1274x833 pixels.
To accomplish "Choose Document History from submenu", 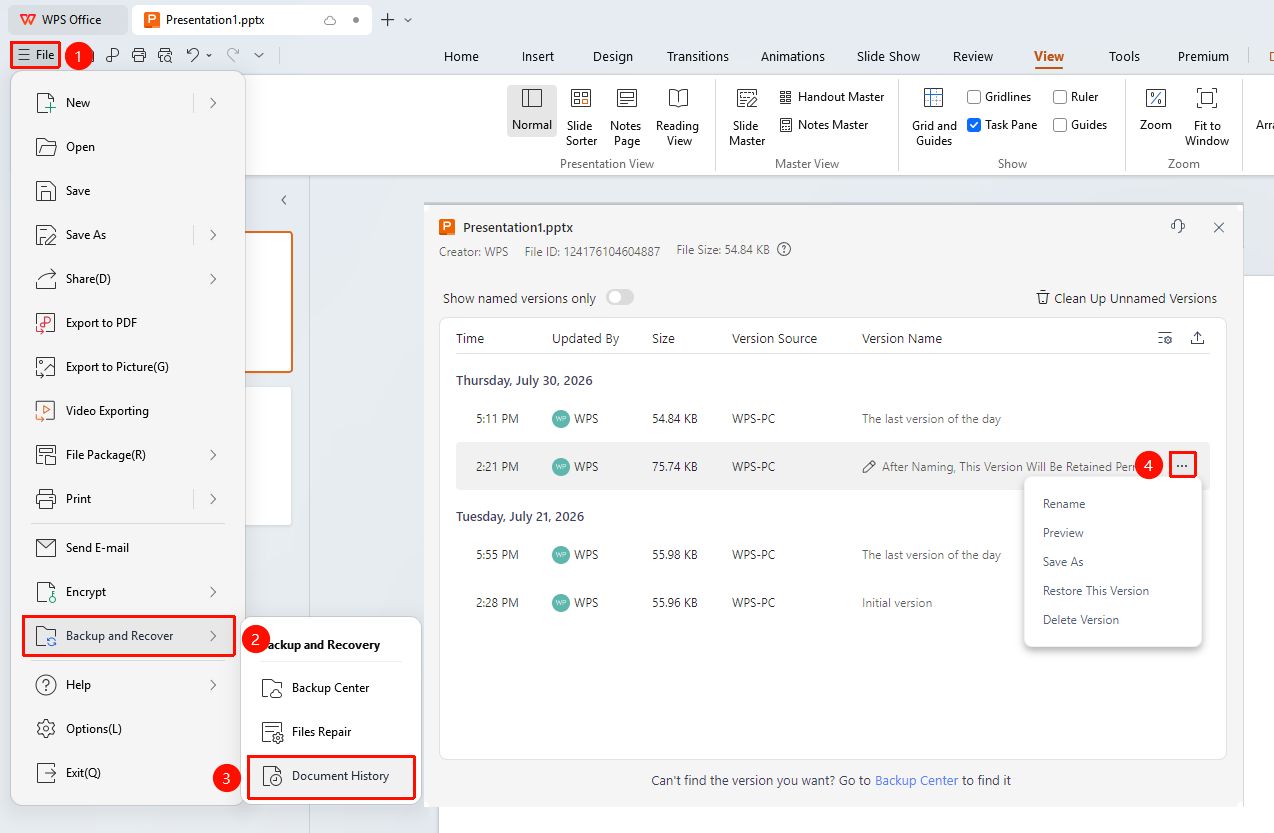I will click(x=331, y=776).
